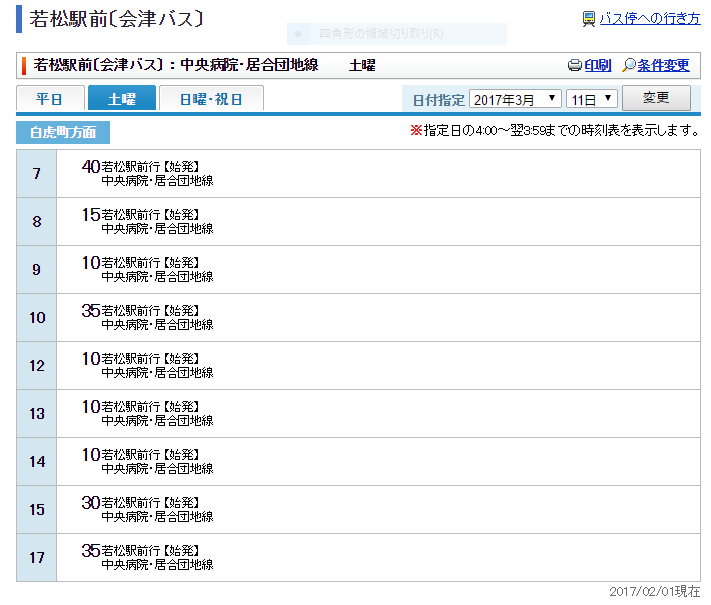Click the 17 o'clock hour cell
The image size is (711, 605).
(x=37, y=558)
